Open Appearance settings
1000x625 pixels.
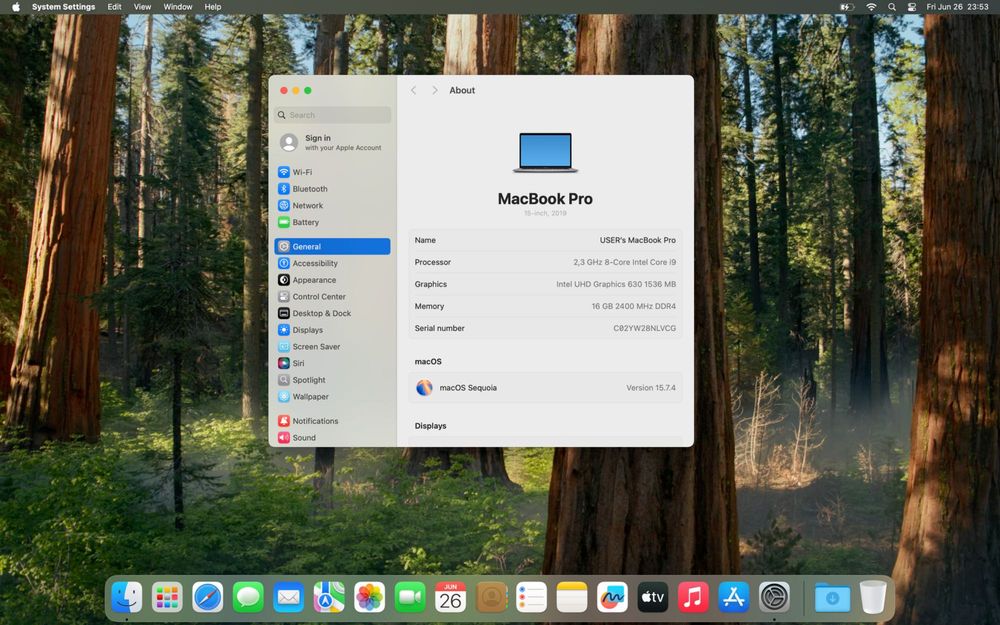[332, 279]
